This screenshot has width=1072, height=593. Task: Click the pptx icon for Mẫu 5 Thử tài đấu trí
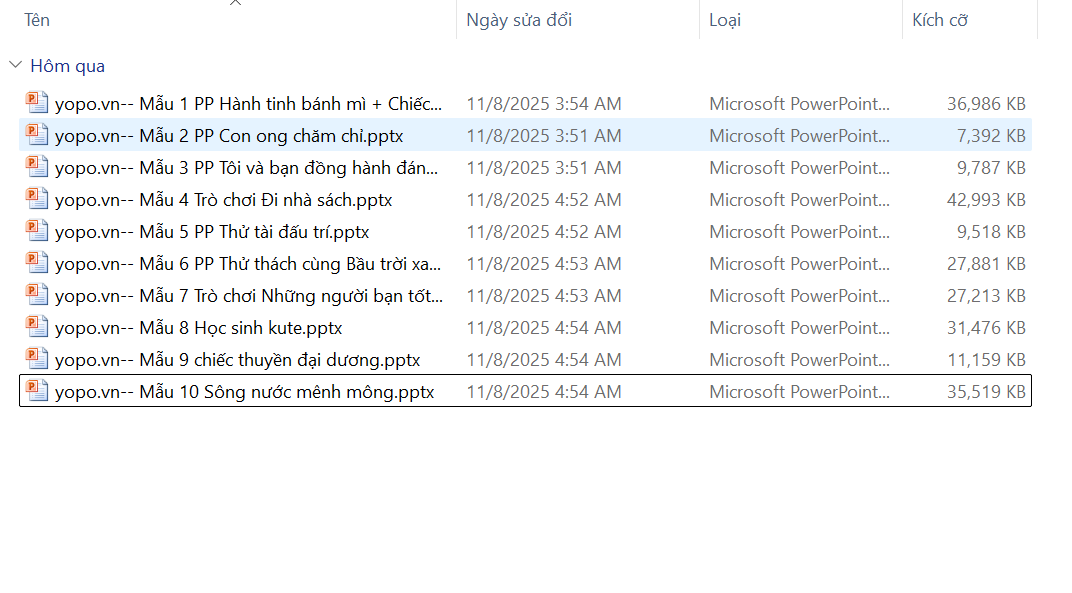37,231
